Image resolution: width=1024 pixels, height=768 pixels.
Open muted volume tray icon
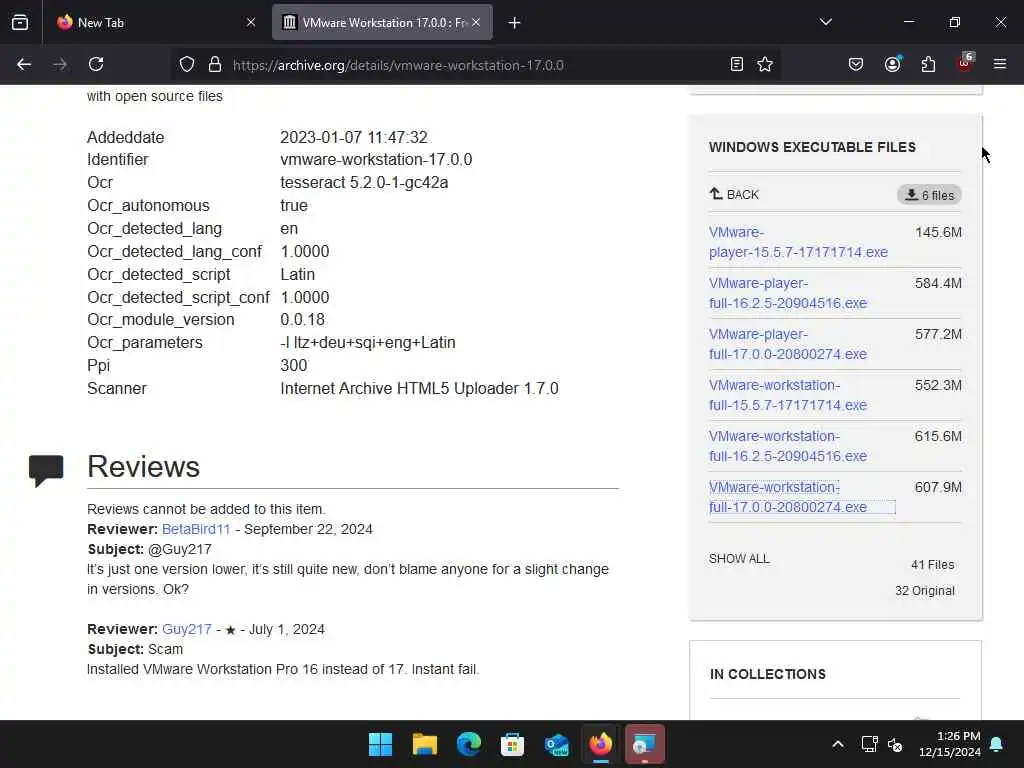pos(895,744)
